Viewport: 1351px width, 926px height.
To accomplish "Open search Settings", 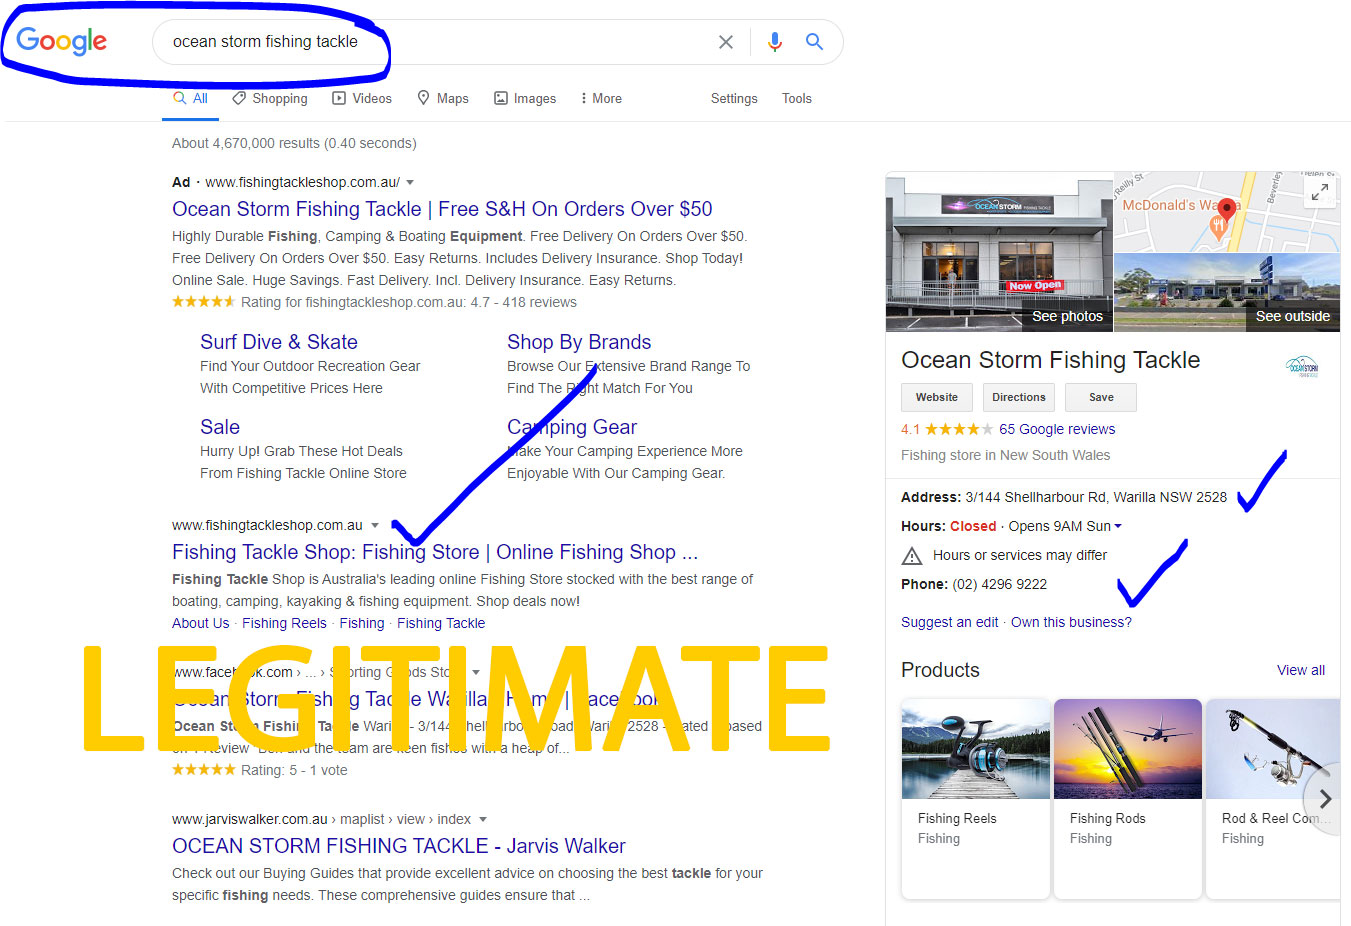I will pos(734,98).
